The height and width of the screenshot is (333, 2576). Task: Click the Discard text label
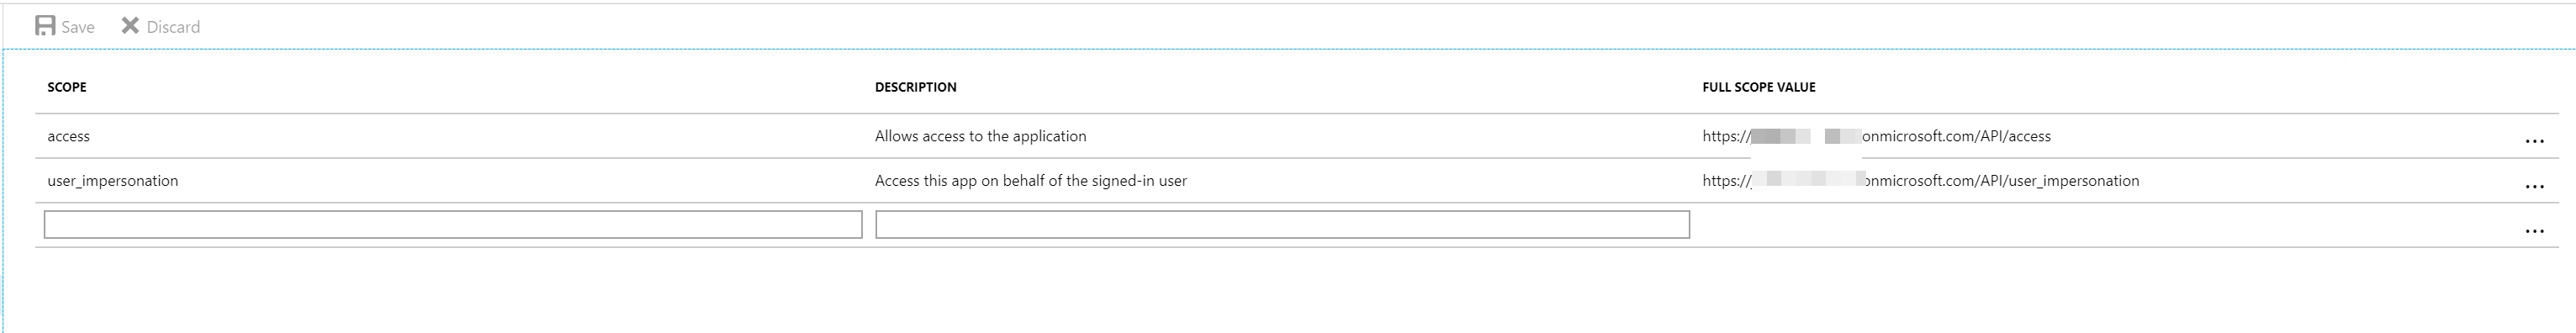pos(173,27)
